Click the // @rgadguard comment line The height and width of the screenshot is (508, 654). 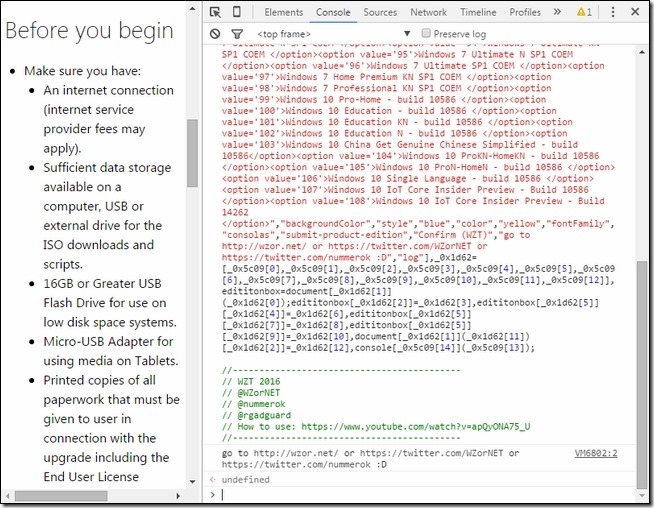click(x=257, y=415)
